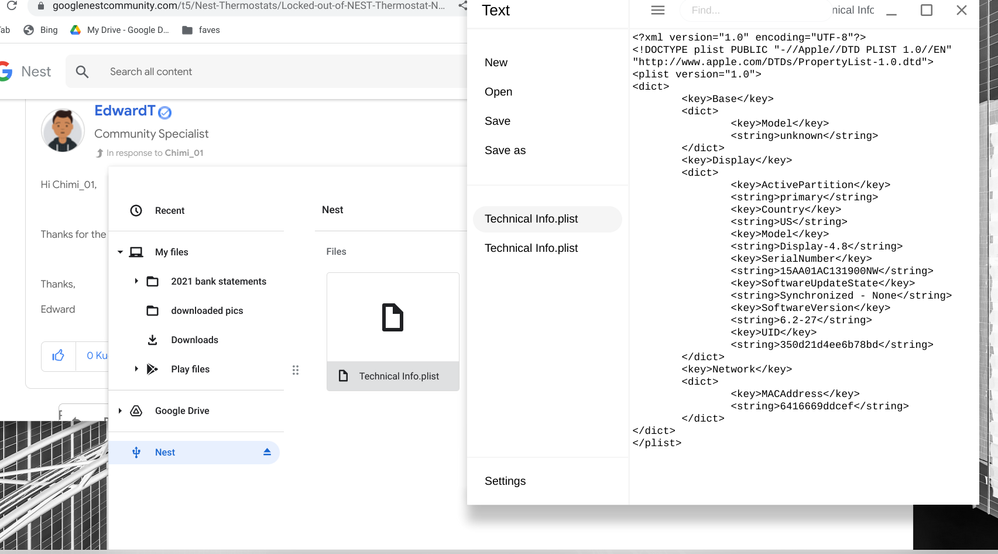Click the eject icon next to Nest
Viewport: 998px width, 554px height.
267,452
